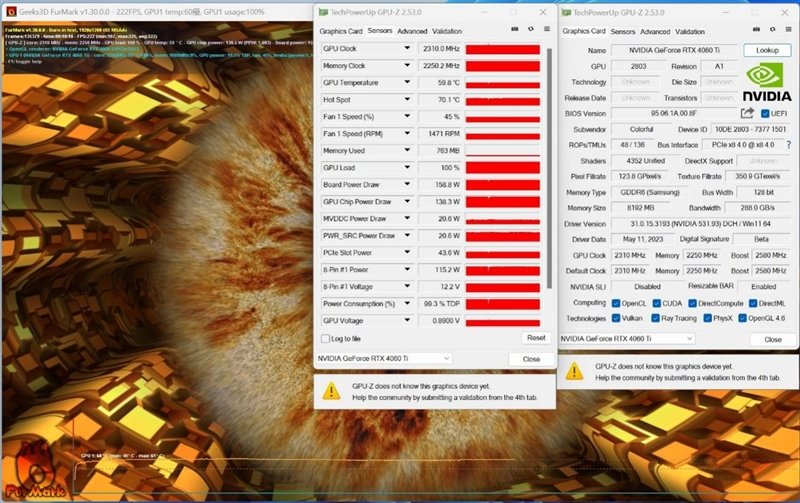Viewport: 800px width, 503px height.
Task: Toggle the Vulkan checkbox
Action: tap(616, 318)
